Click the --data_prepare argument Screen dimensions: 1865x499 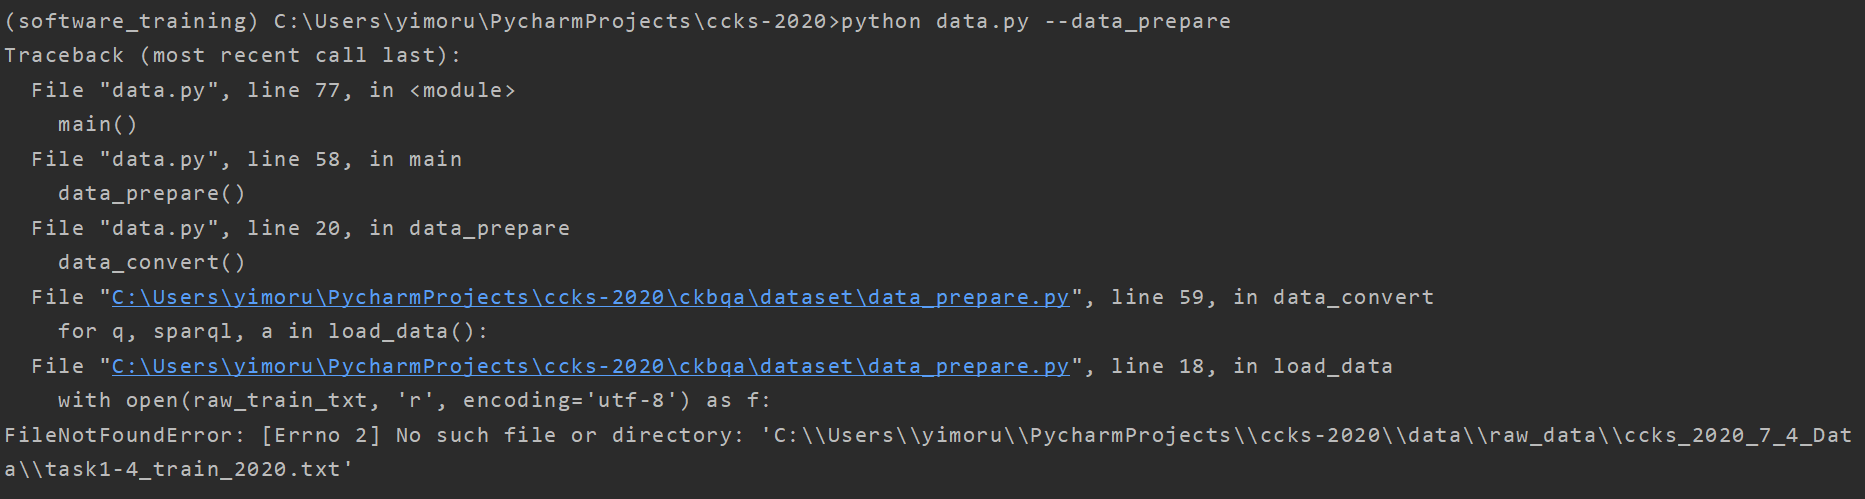click(1137, 21)
